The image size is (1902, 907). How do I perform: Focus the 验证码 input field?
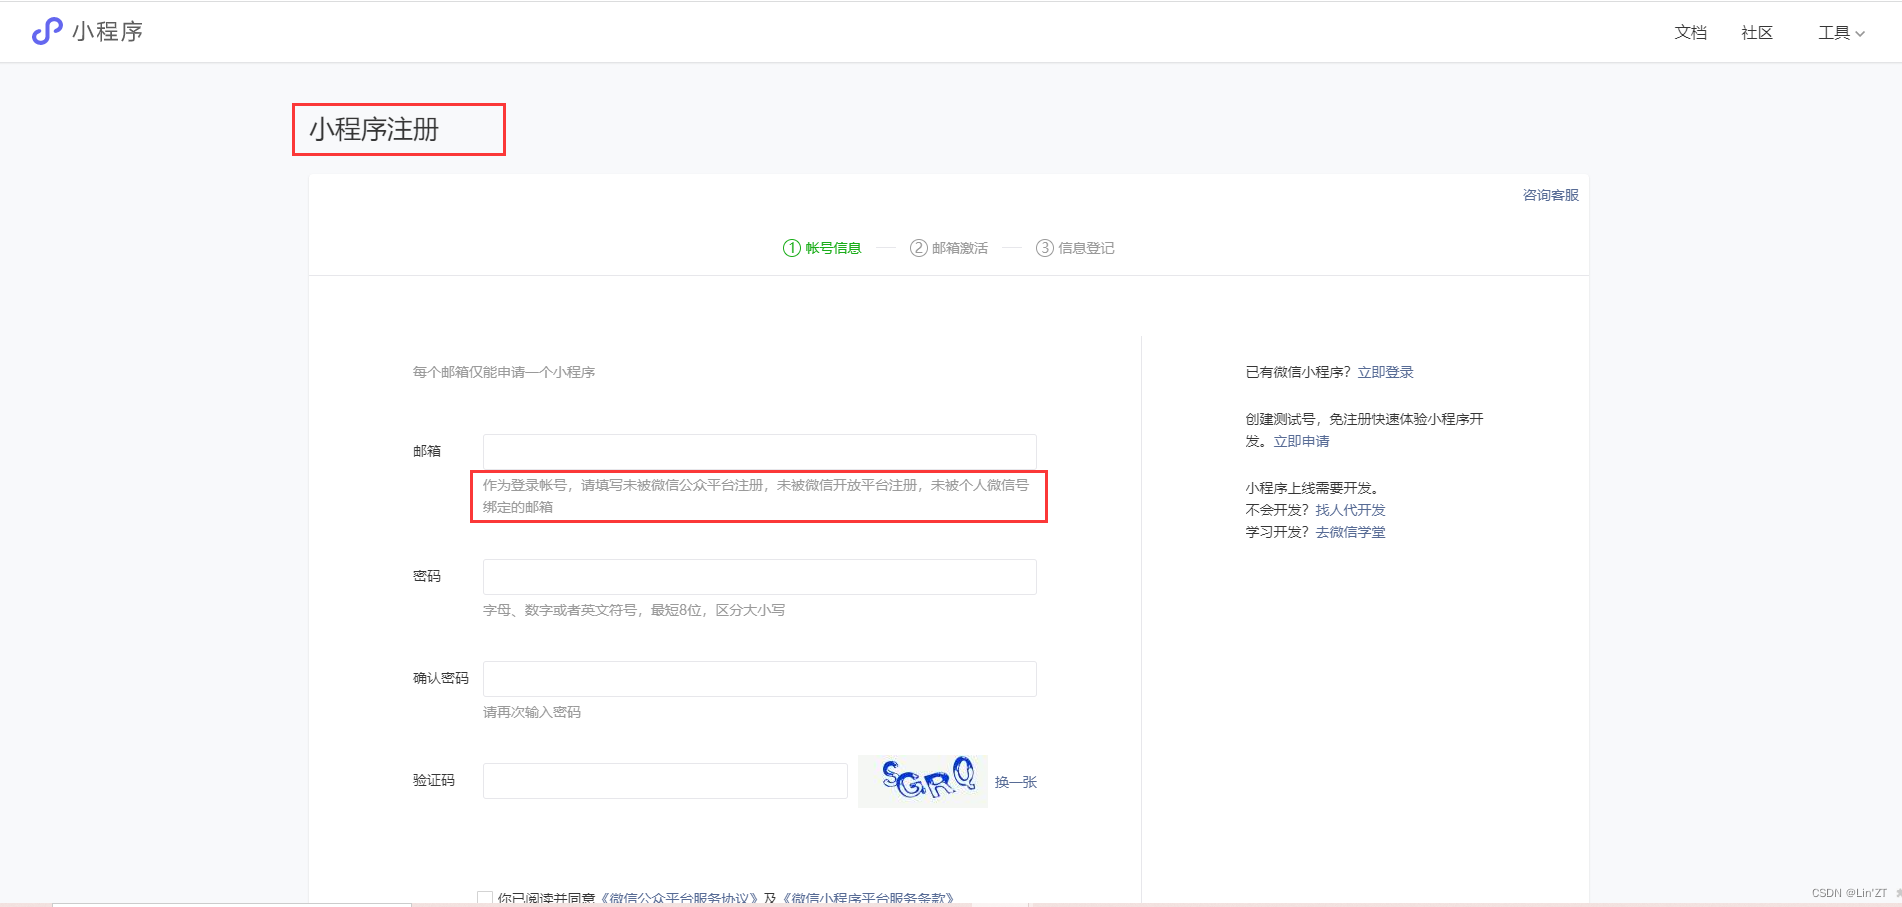coord(665,781)
